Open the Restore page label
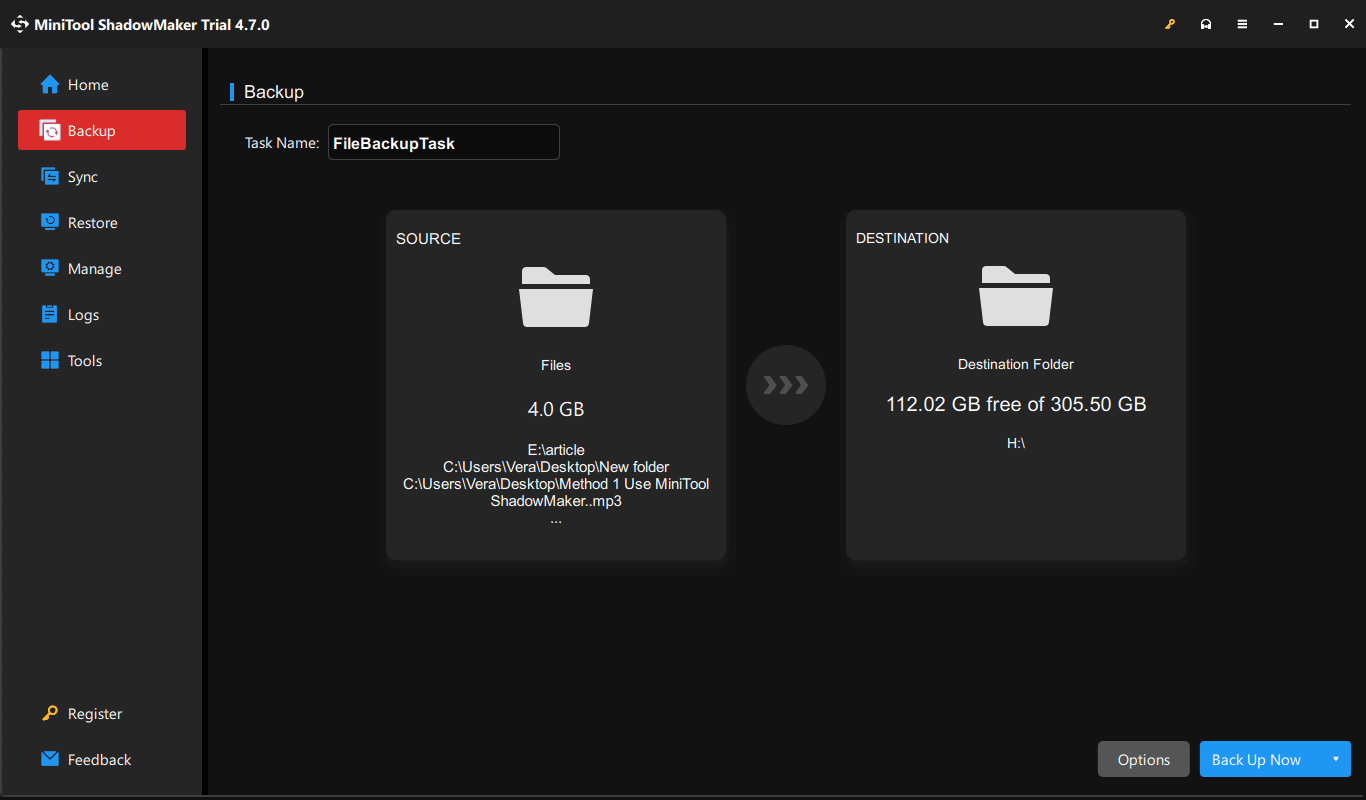The height and width of the screenshot is (800, 1366). [93, 223]
